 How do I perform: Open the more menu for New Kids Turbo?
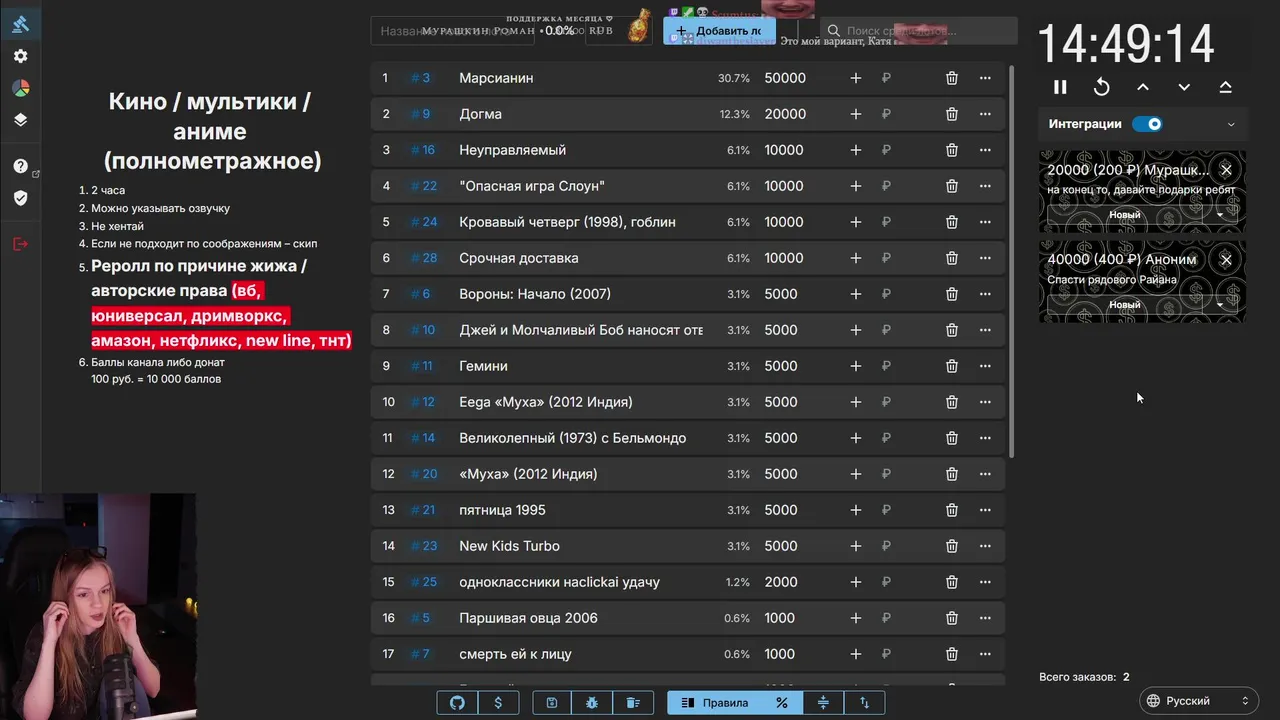click(x=985, y=546)
